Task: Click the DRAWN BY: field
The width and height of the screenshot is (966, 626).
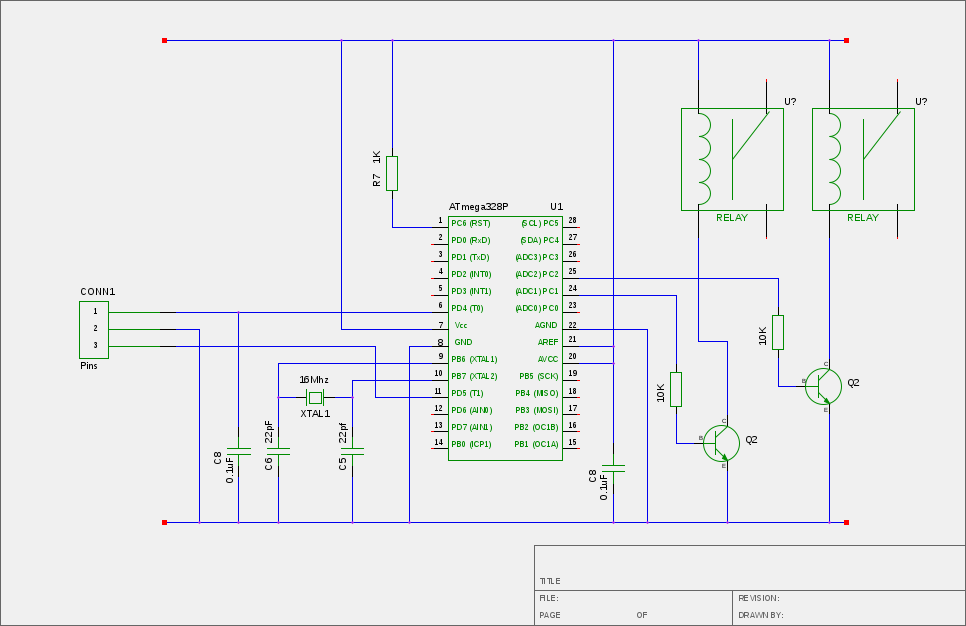Action: tap(761, 615)
